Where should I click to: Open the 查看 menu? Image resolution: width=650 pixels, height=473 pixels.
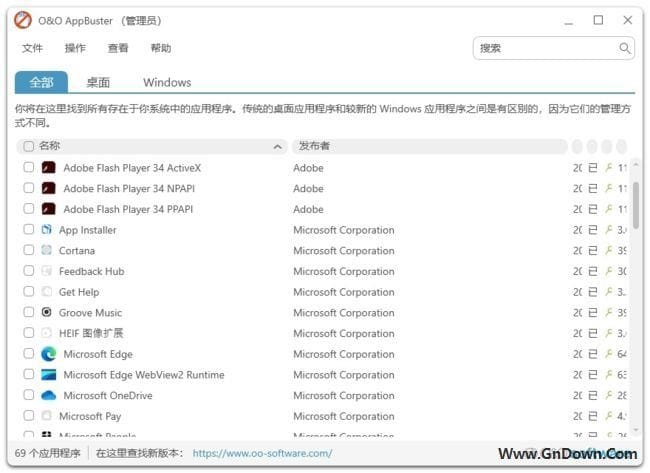(118, 48)
